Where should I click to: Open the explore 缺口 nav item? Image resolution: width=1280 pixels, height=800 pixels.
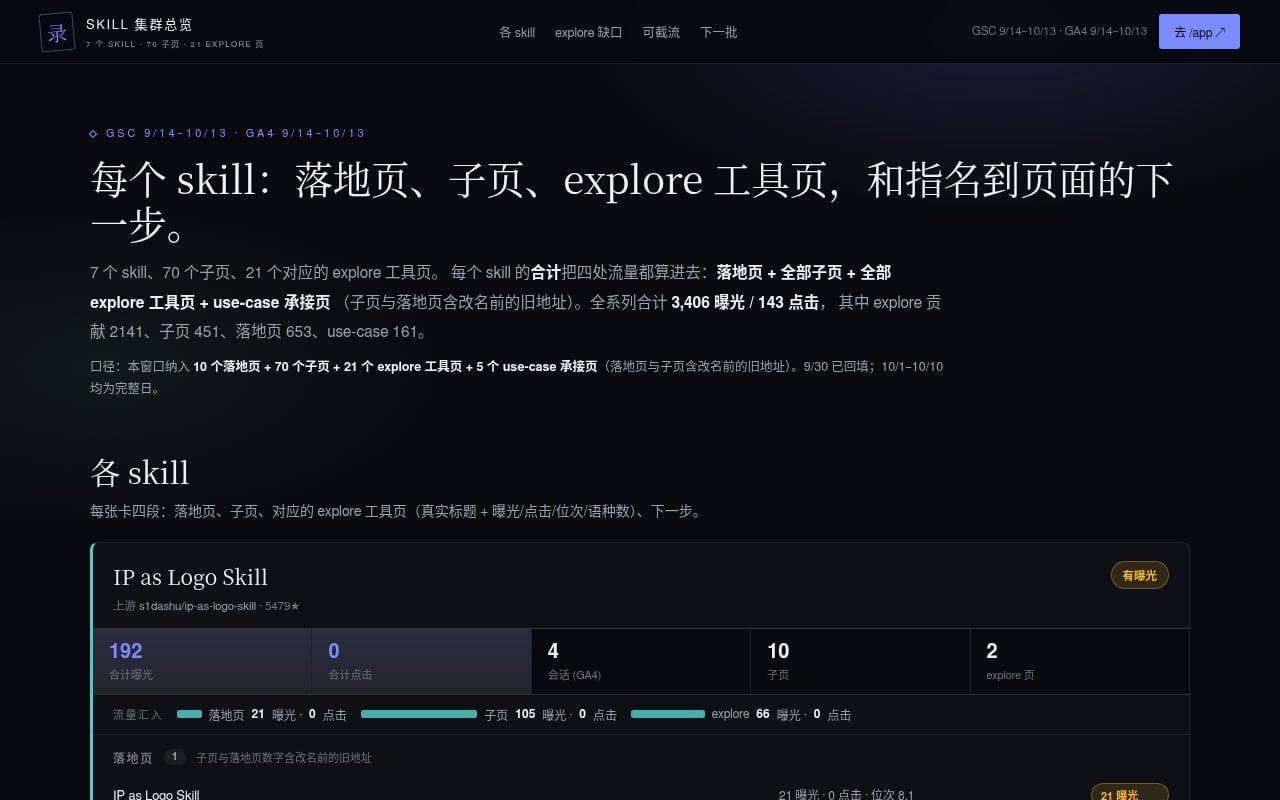point(589,32)
